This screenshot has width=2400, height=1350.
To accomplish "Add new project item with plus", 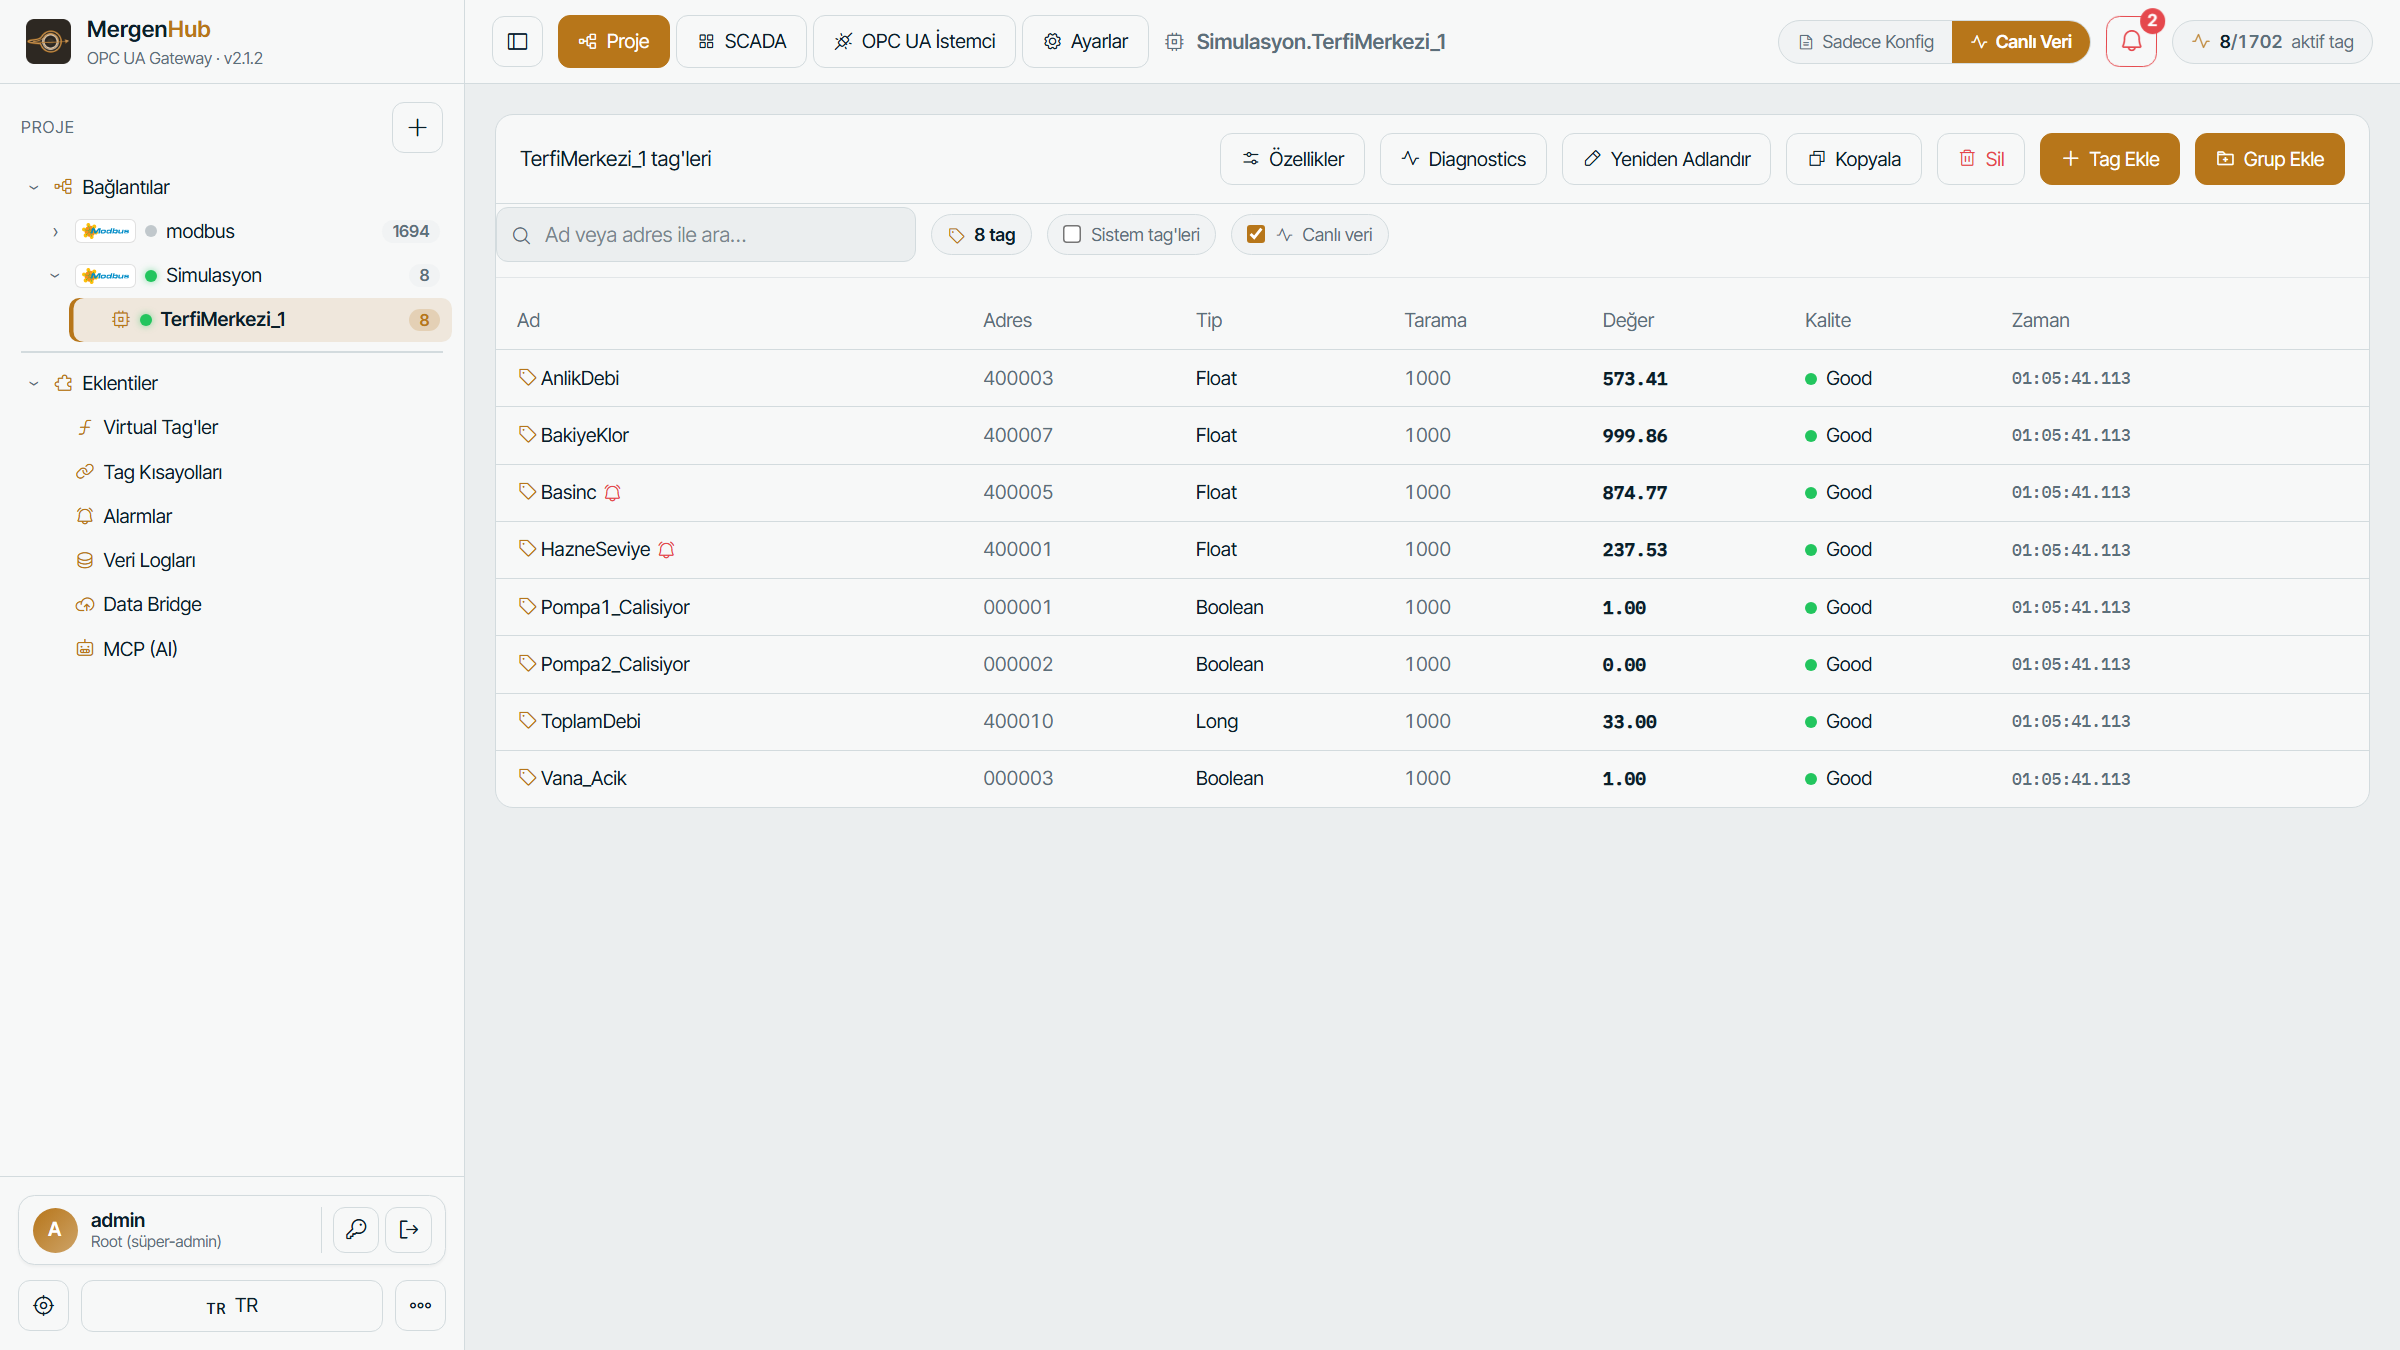I will [417, 127].
